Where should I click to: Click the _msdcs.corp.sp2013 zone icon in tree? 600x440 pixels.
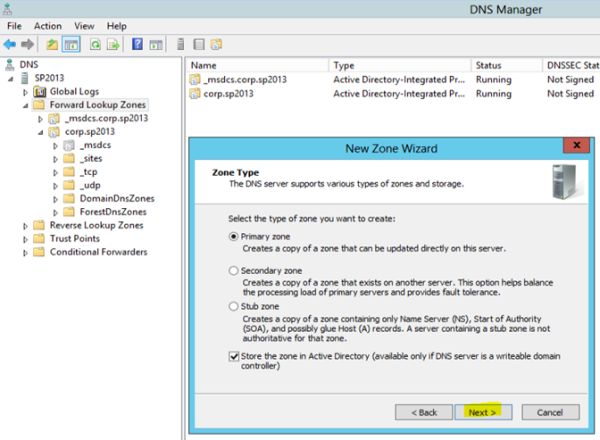(54, 119)
